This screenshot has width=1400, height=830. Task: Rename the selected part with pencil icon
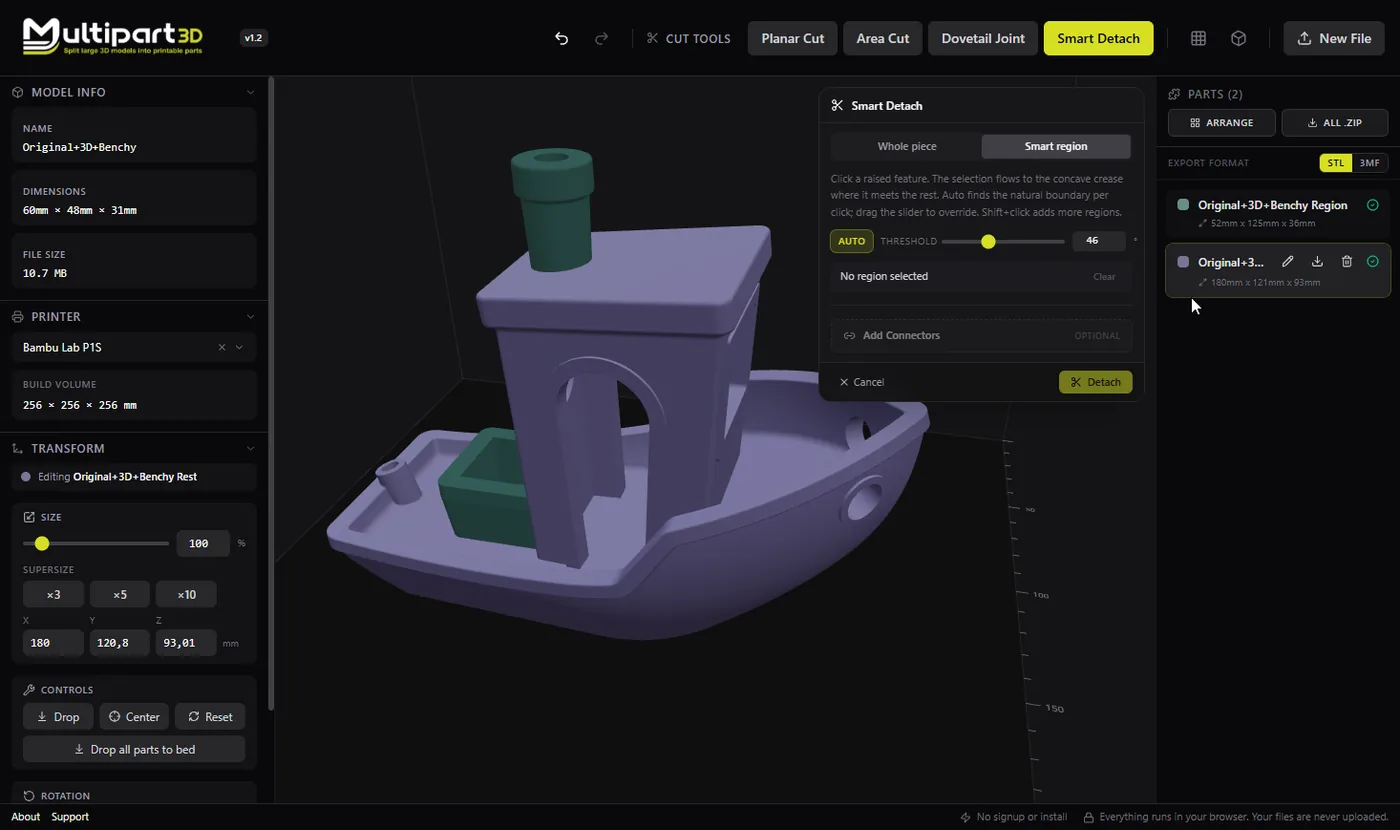coord(1288,262)
